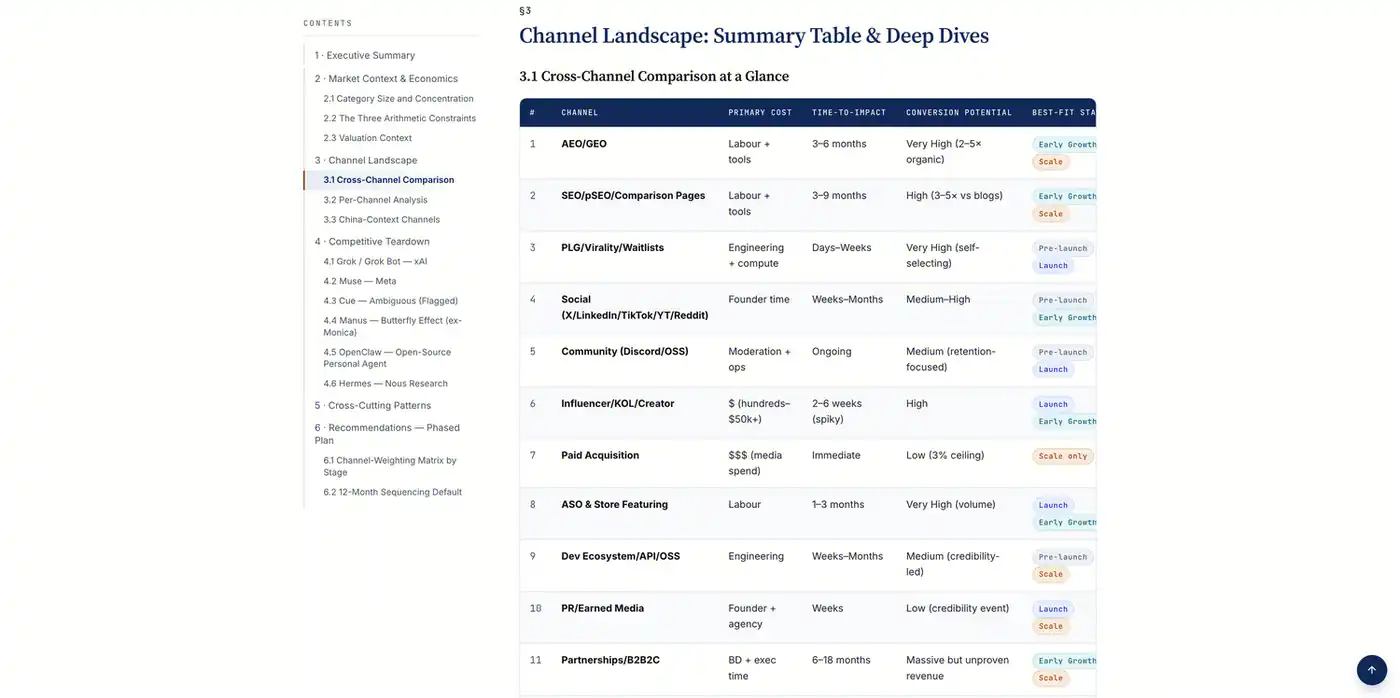Select the Partnerships/B2B2C cell
Image resolution: width=1400 pixels, height=698 pixels.
click(x=610, y=660)
